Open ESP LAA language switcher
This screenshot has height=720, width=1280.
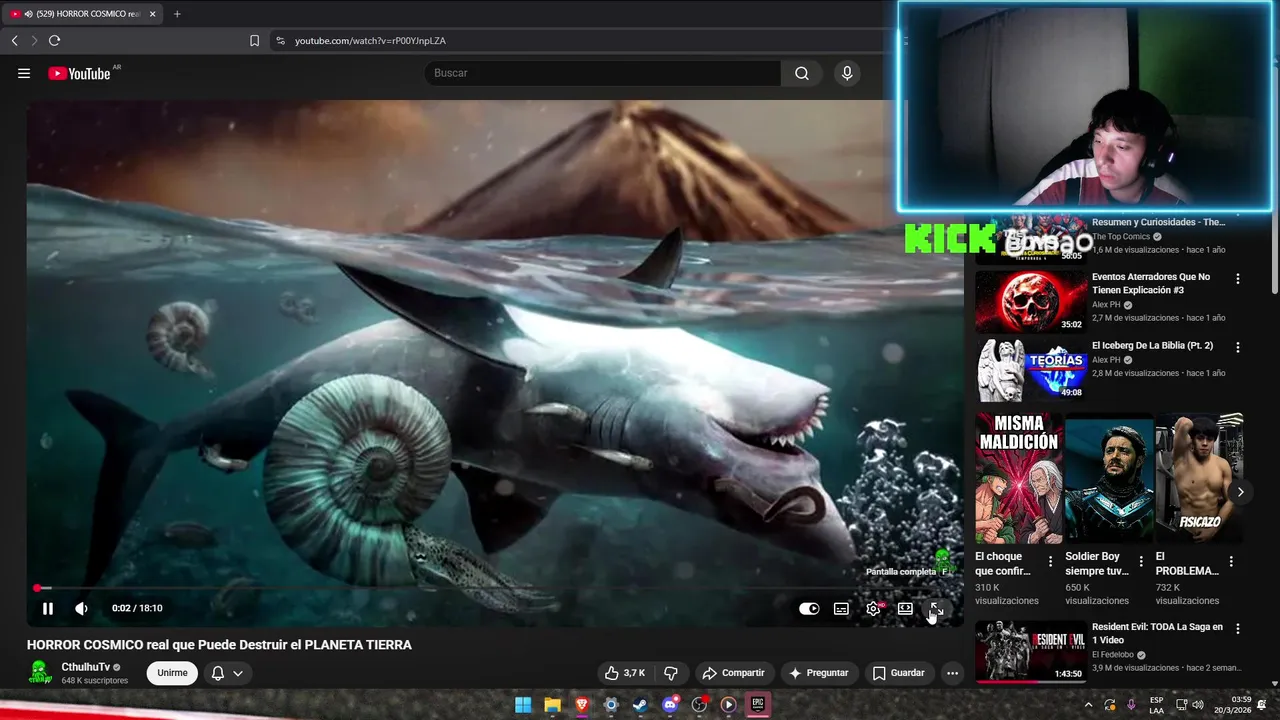[1156, 705]
